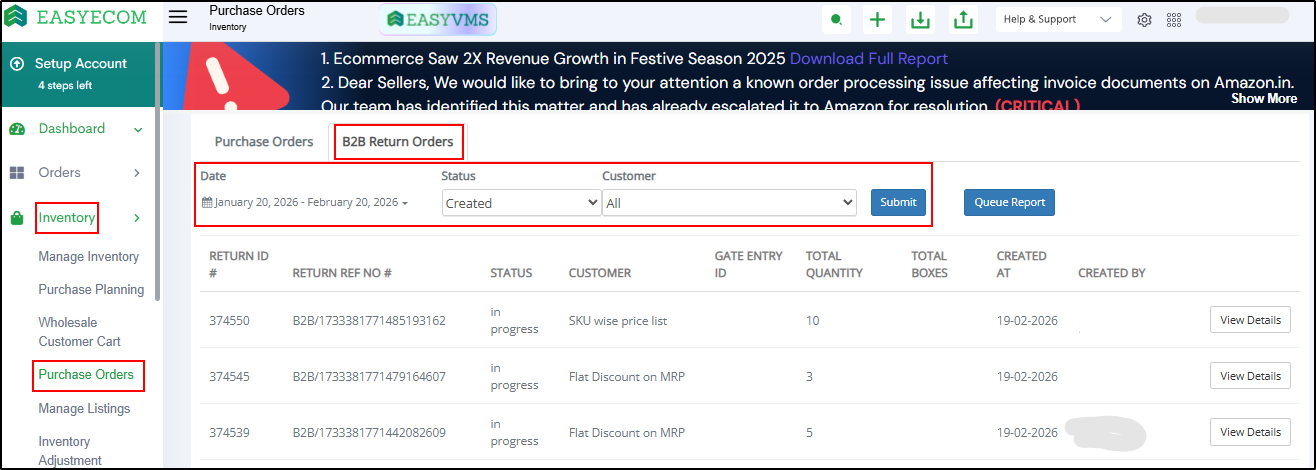1316x470 pixels.
Task: View Details for return ID 374550
Action: (x=1250, y=320)
